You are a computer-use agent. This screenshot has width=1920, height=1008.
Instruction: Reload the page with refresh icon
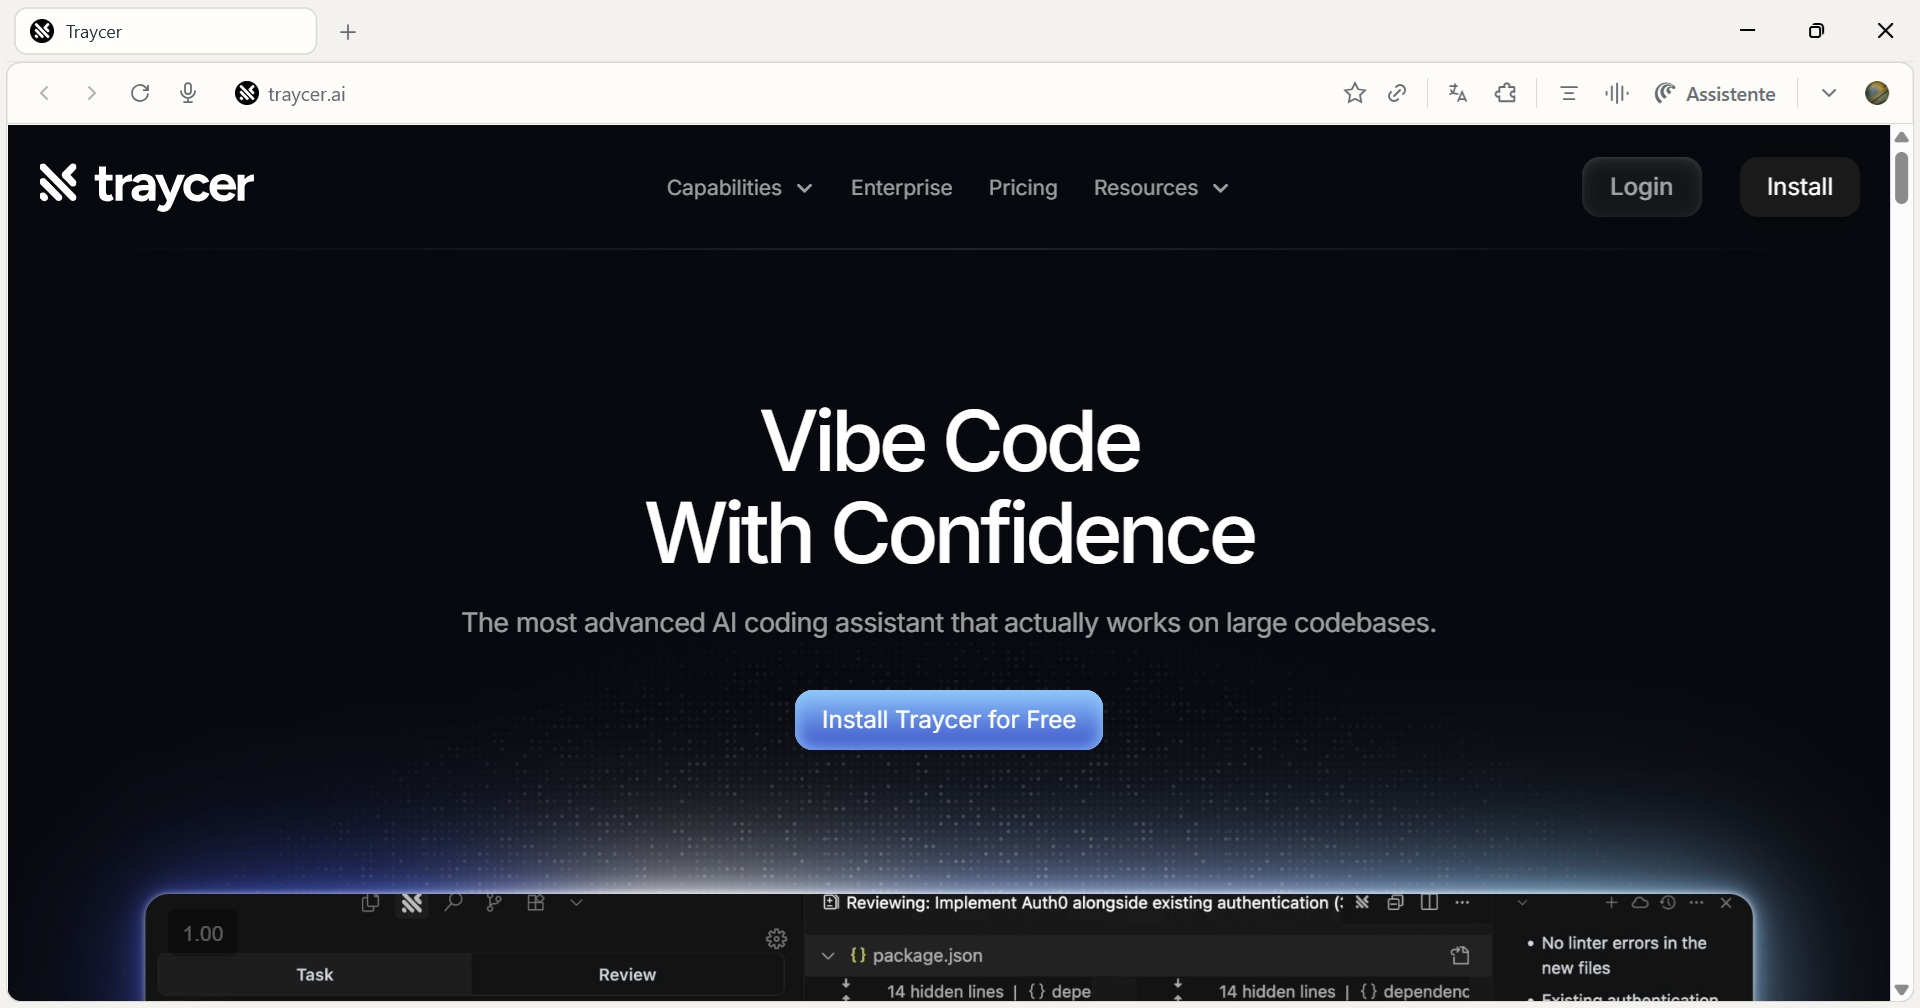(x=140, y=93)
